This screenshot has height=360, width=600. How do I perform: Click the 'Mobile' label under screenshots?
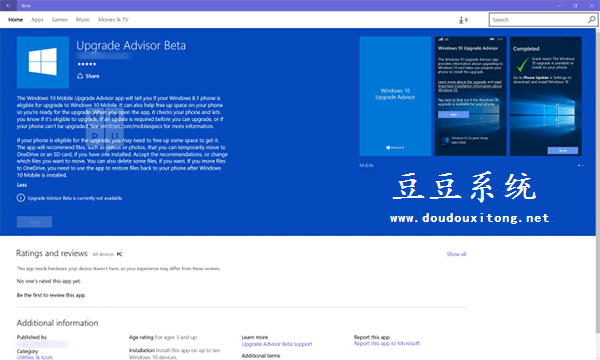pyautogui.click(x=366, y=165)
